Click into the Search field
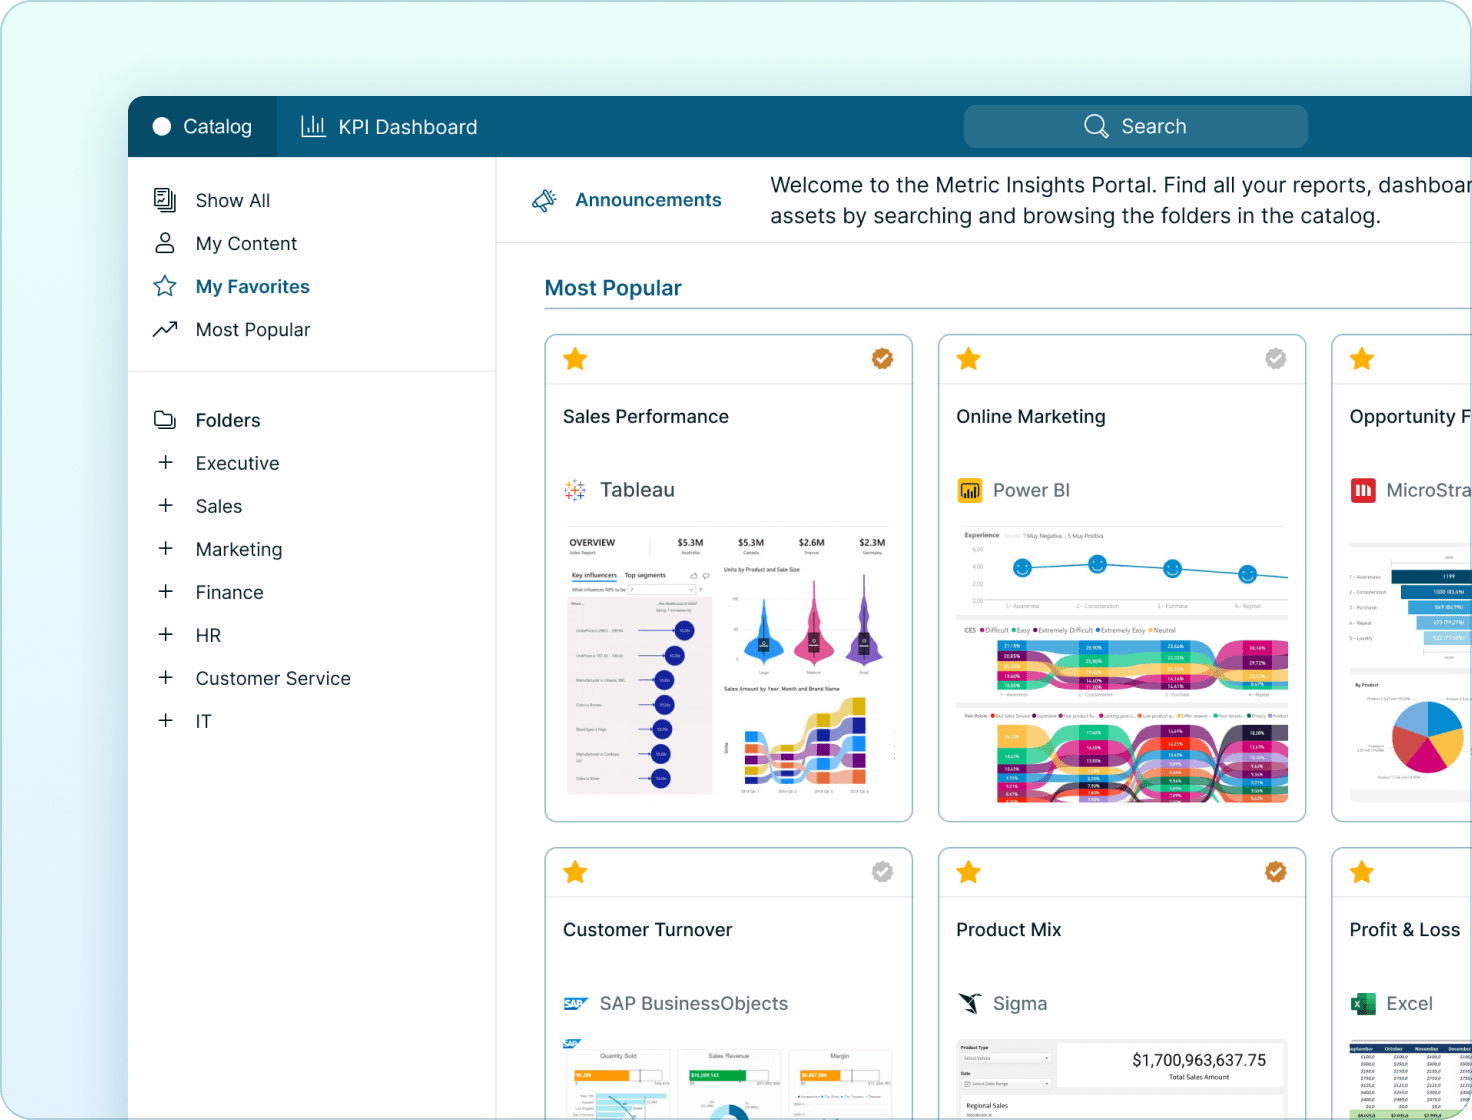This screenshot has width=1472, height=1120. click(1135, 126)
